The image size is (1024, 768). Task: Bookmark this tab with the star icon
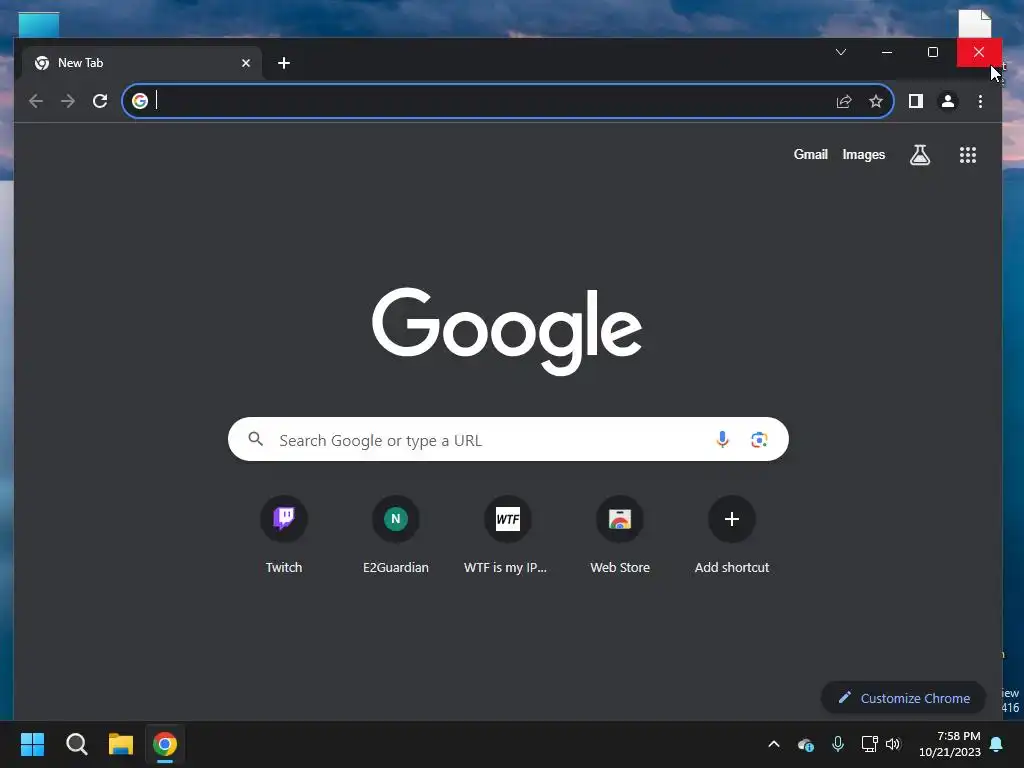click(x=876, y=101)
